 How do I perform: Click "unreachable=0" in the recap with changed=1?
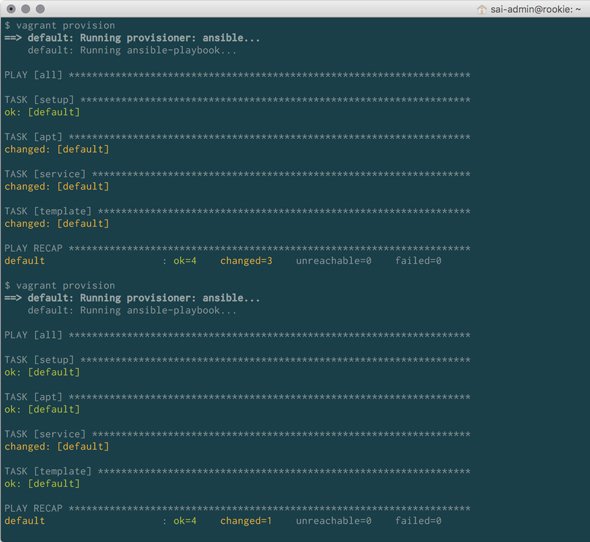(334, 521)
